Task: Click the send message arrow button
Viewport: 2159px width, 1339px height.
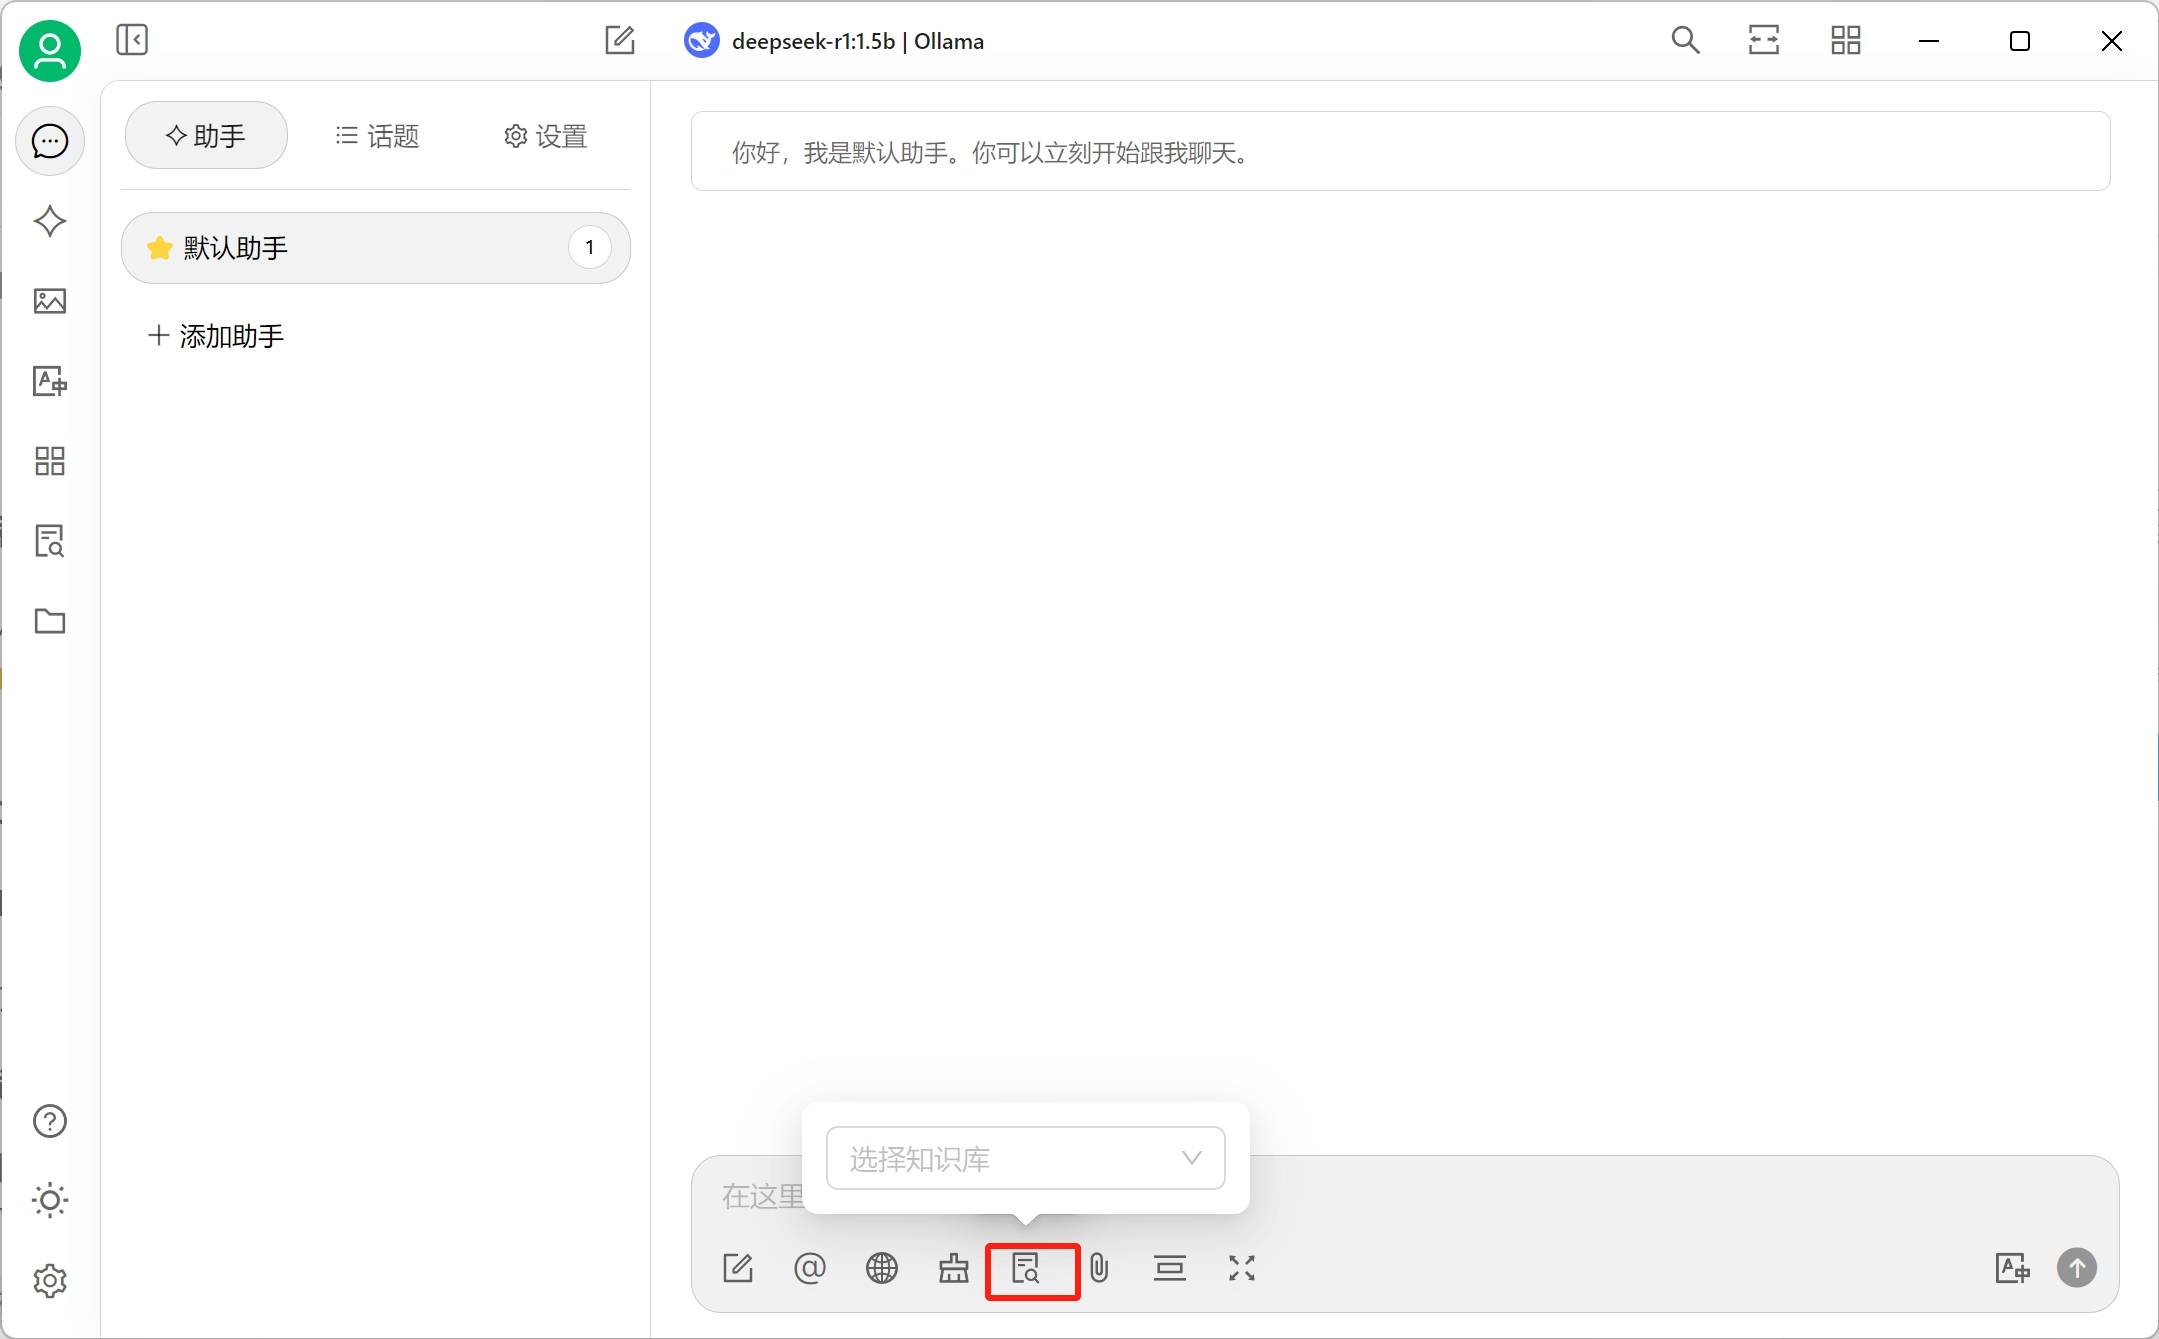Action: 2076,1268
